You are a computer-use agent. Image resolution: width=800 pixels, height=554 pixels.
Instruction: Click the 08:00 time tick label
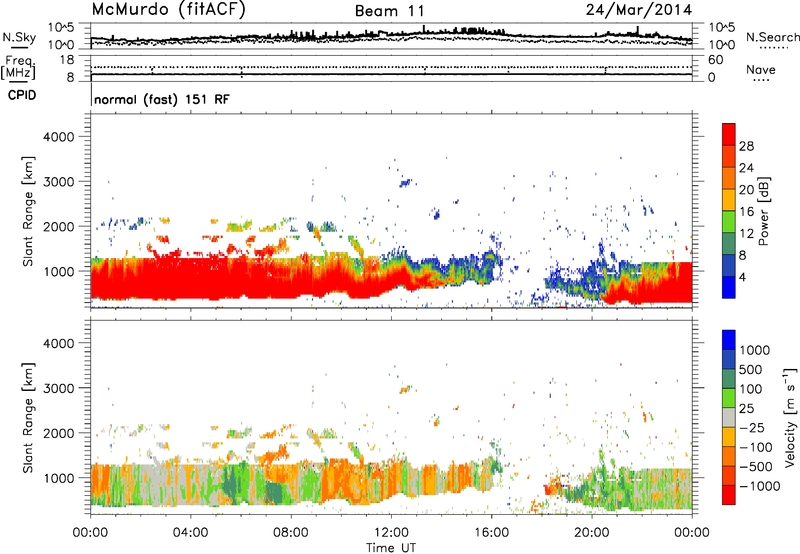click(x=291, y=533)
